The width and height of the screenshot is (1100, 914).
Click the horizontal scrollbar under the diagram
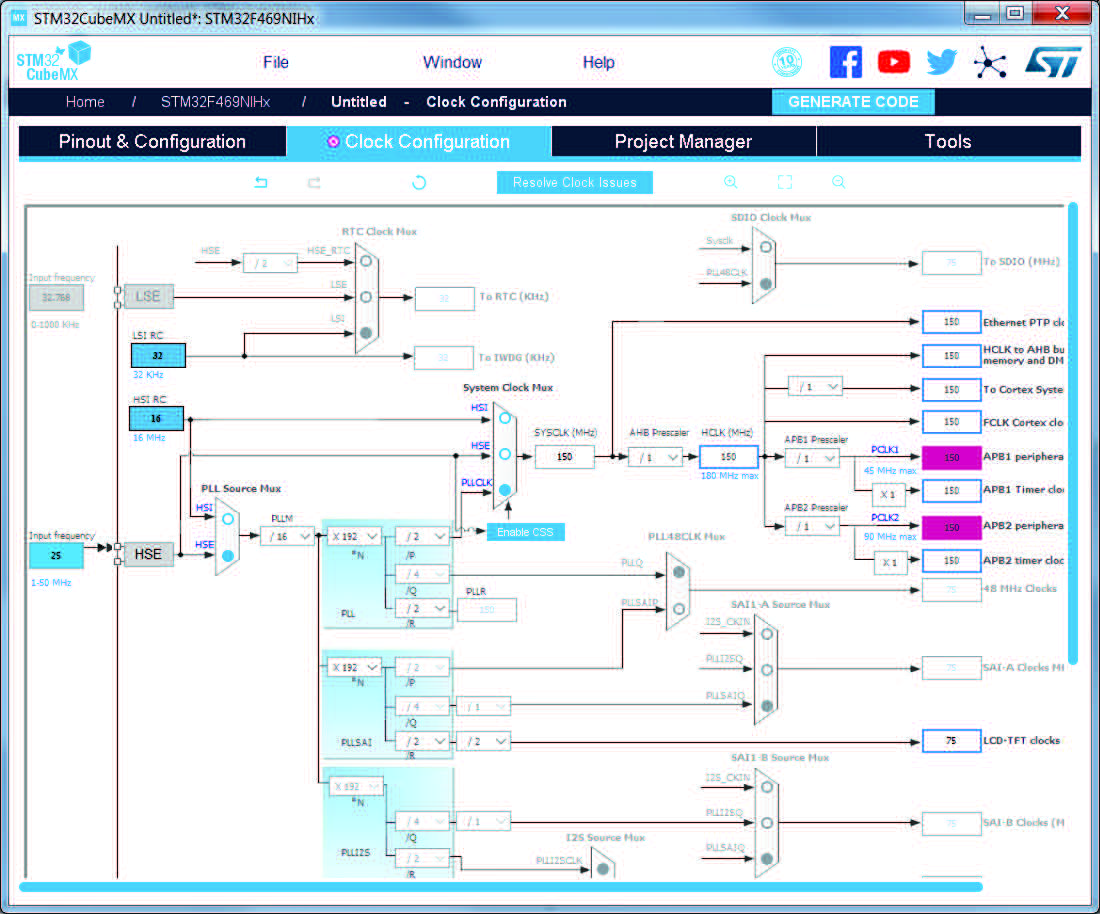501,887
